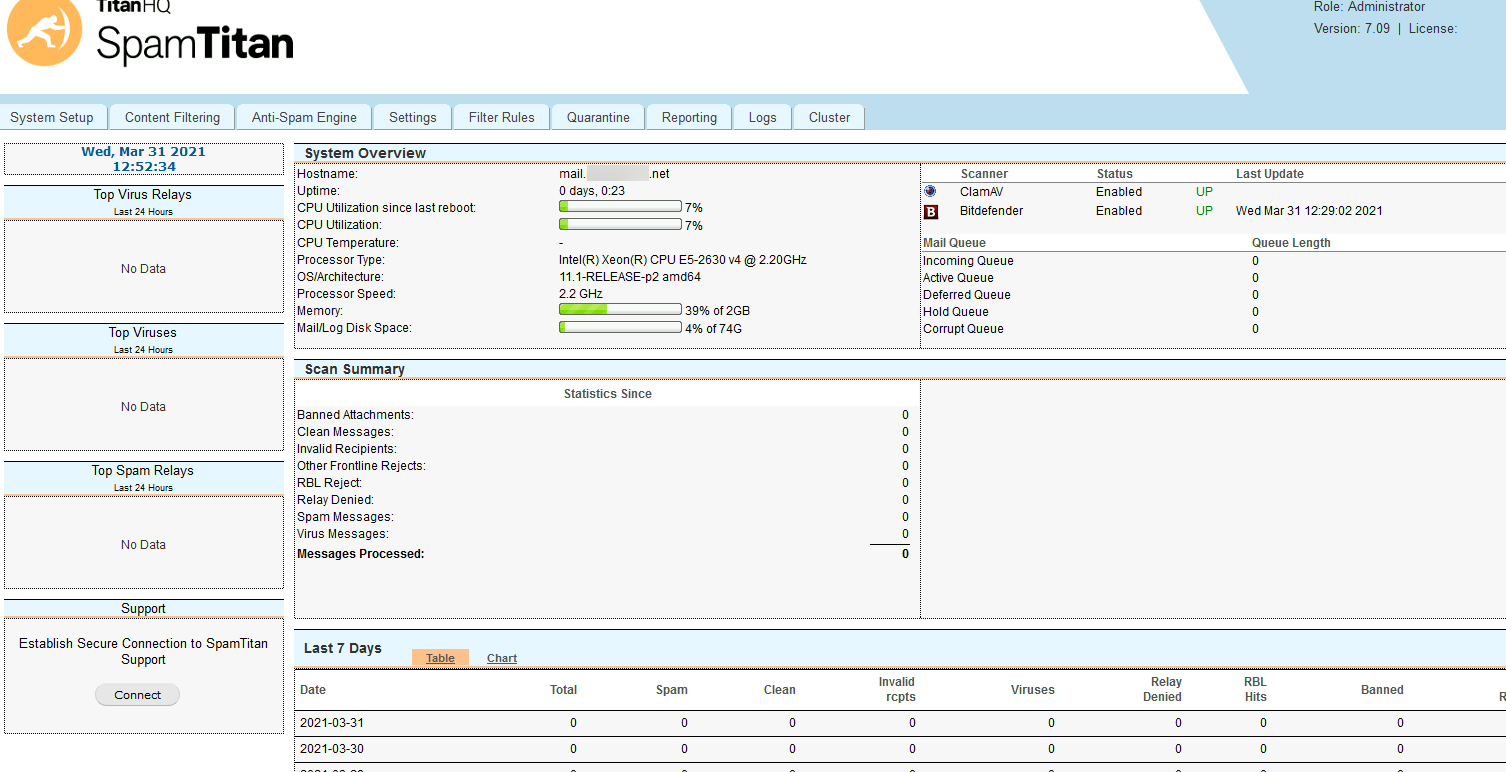Click the Viruses column header
1506x772 pixels.
click(x=1033, y=690)
